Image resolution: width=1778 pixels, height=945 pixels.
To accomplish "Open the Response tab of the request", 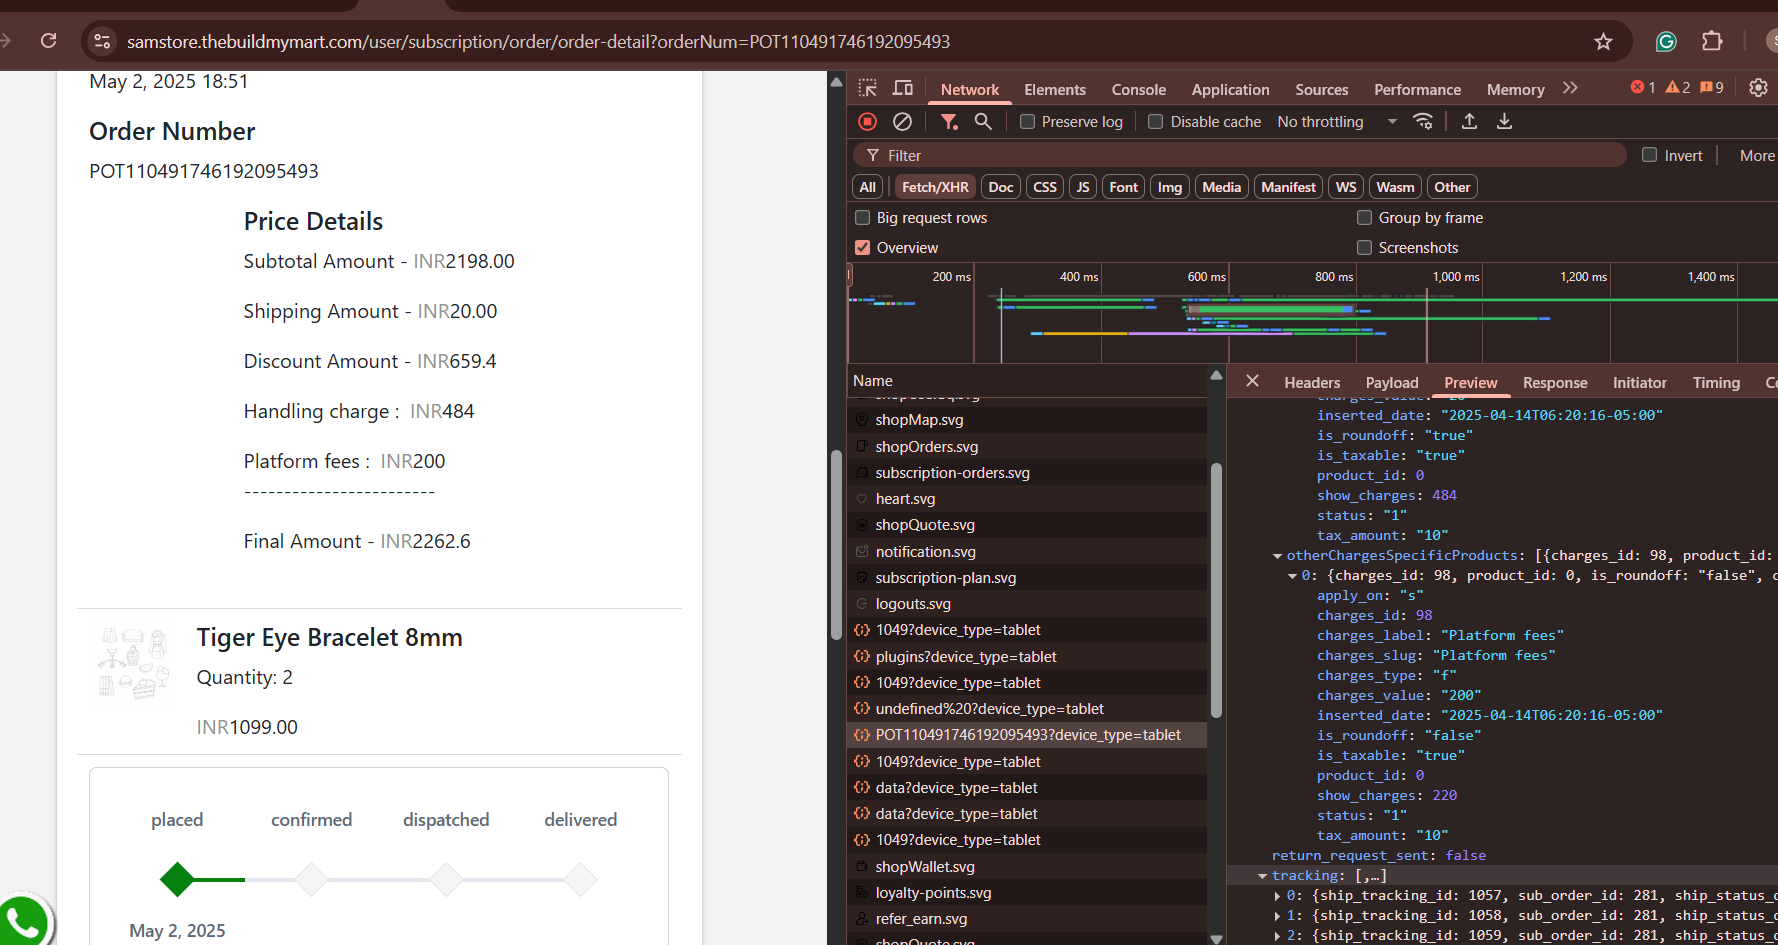I will click(1554, 382).
